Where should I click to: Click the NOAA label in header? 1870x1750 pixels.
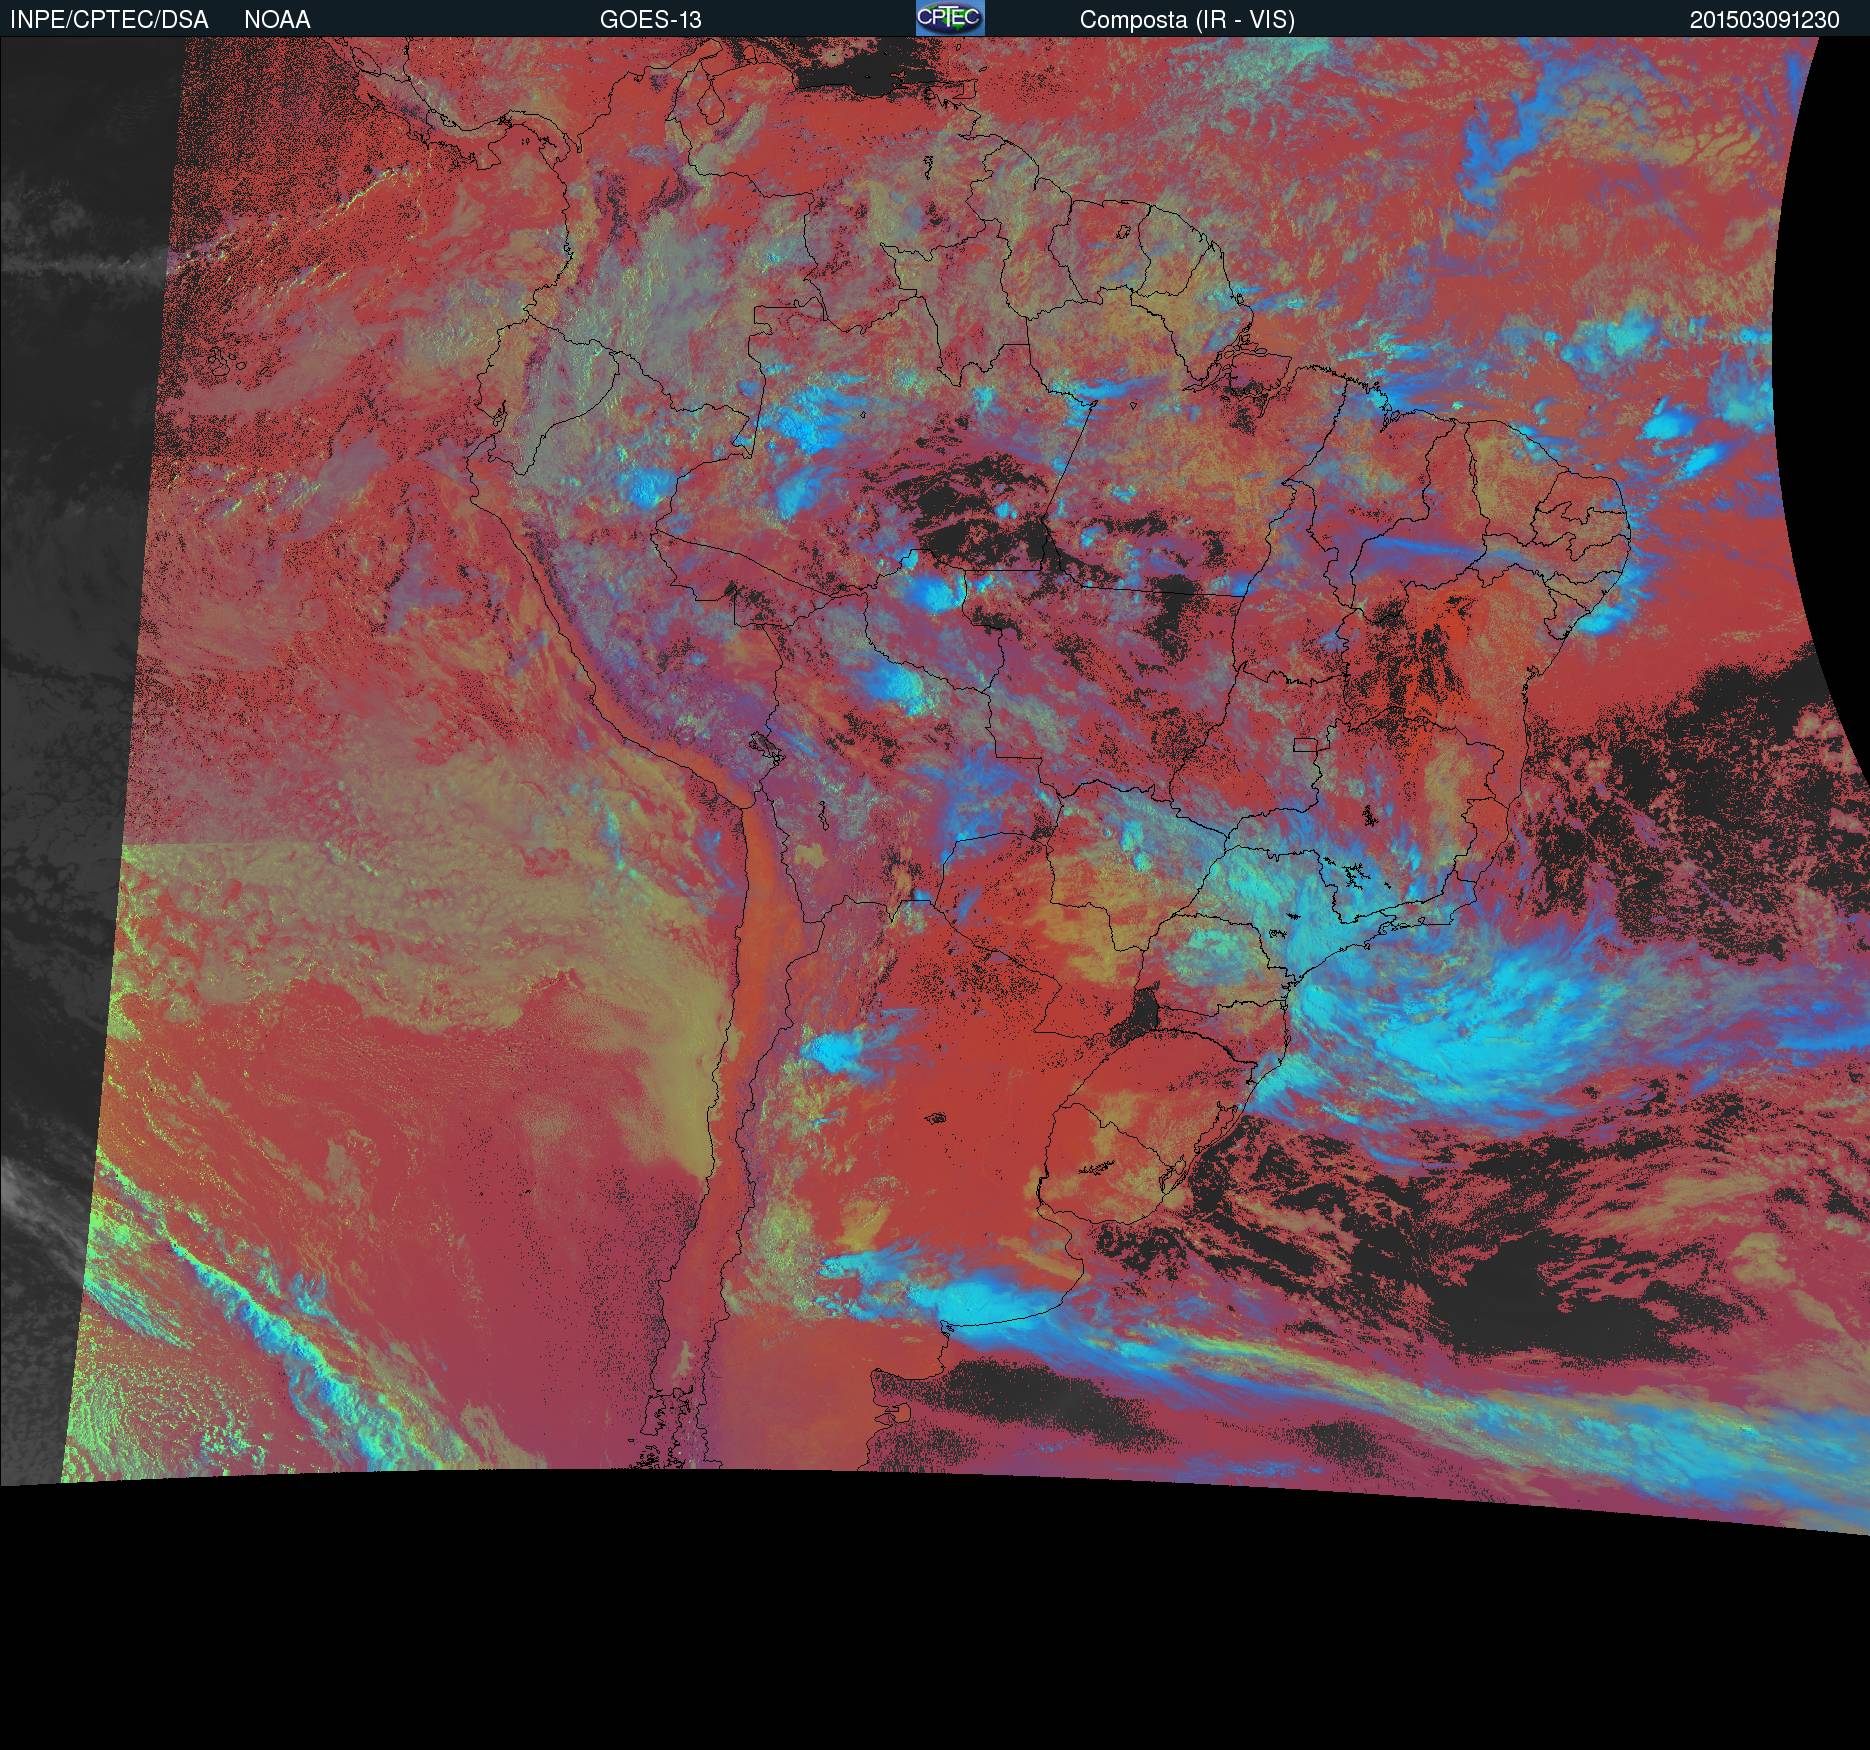[x=277, y=20]
